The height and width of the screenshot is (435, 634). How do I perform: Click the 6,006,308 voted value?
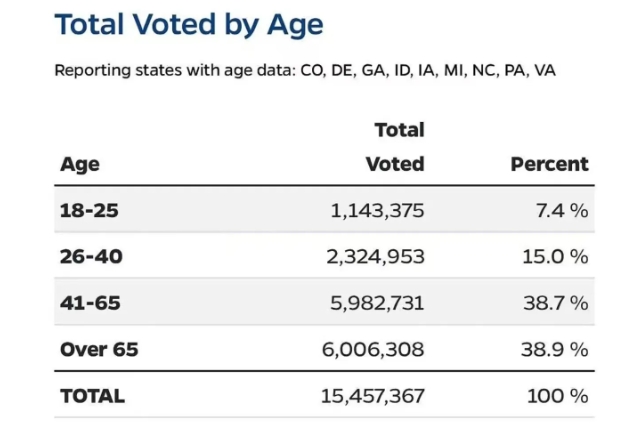373,350
